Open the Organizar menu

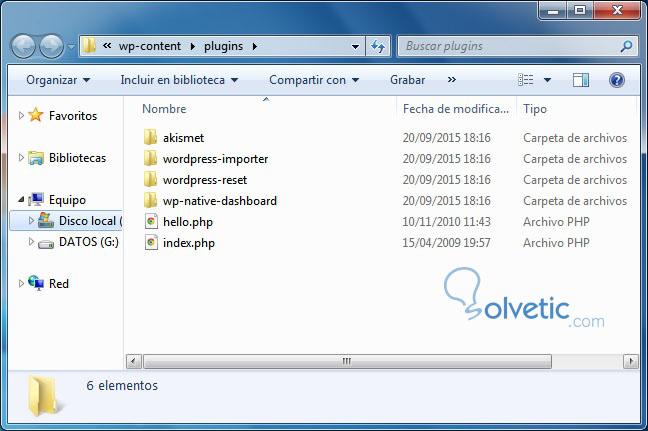[x=58, y=80]
